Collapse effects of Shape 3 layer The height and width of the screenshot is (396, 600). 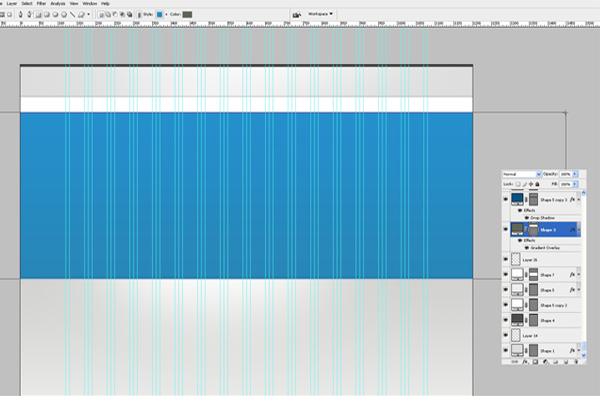point(579,230)
